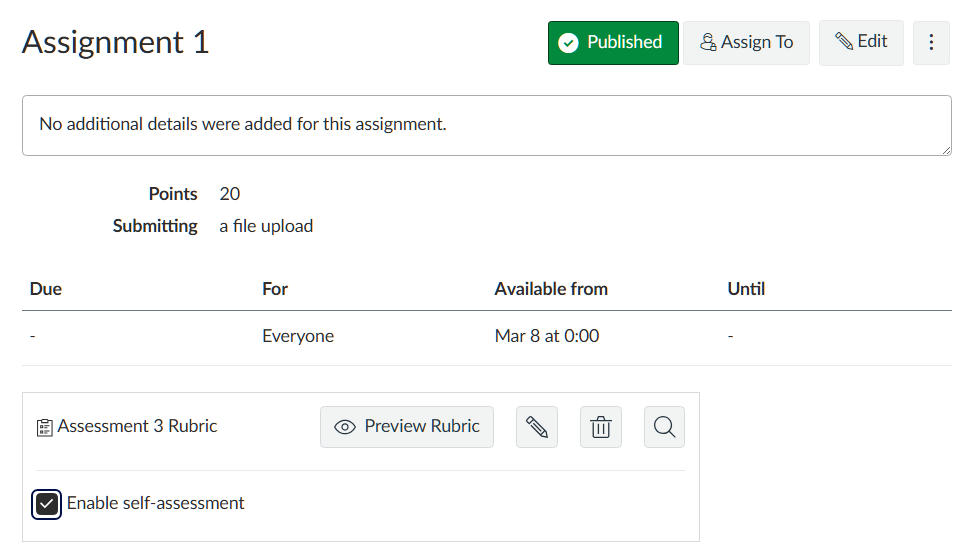This screenshot has width=966, height=558.
Task: Click the description box resize handle
Action: [x=947, y=150]
